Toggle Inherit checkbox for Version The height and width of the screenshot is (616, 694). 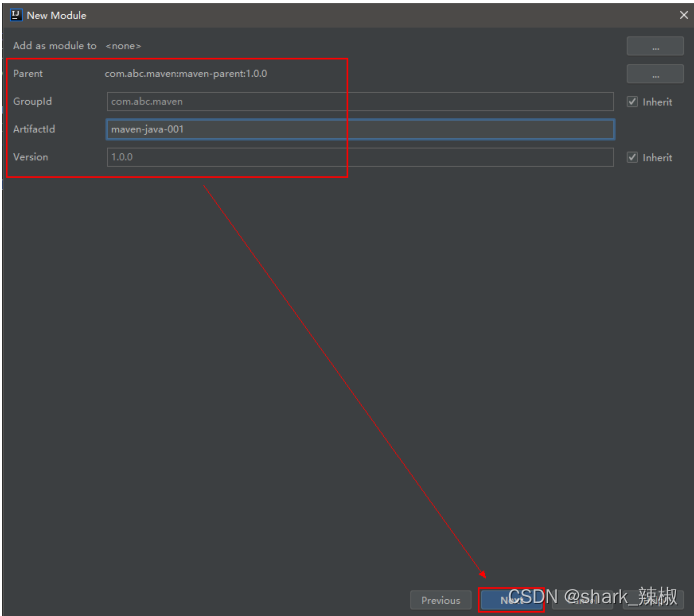pyautogui.click(x=632, y=158)
